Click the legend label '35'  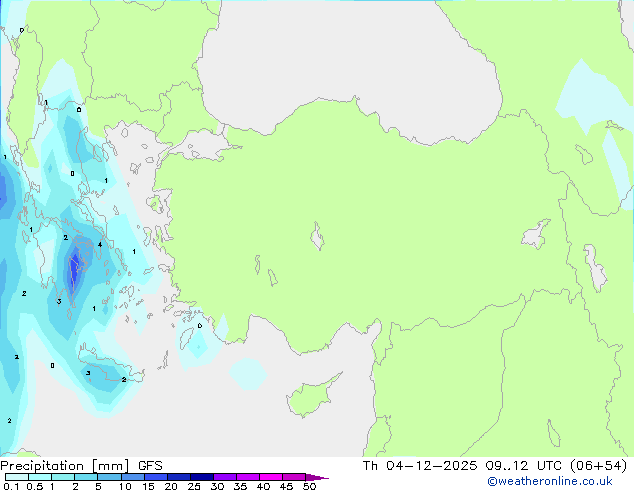pyautogui.click(x=240, y=486)
